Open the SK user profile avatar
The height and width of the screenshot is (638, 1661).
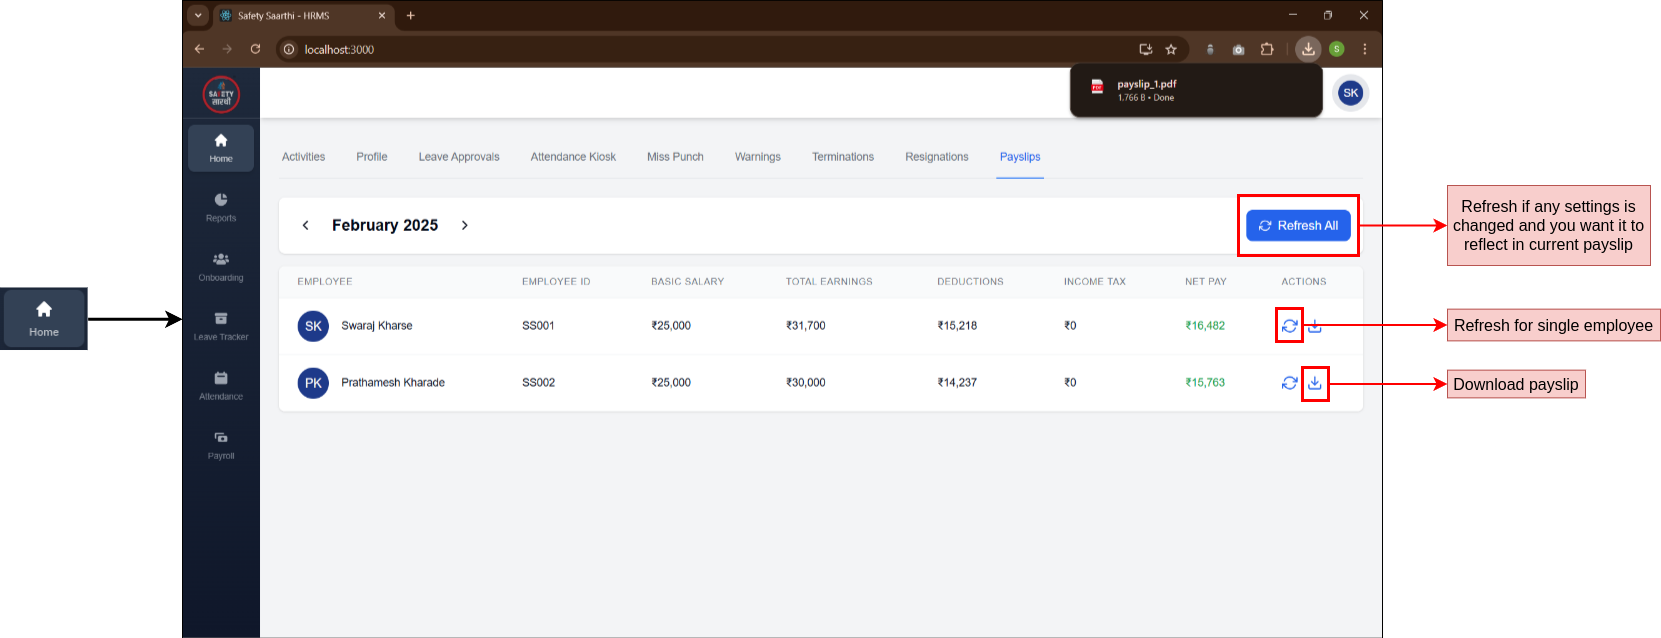coord(1350,93)
